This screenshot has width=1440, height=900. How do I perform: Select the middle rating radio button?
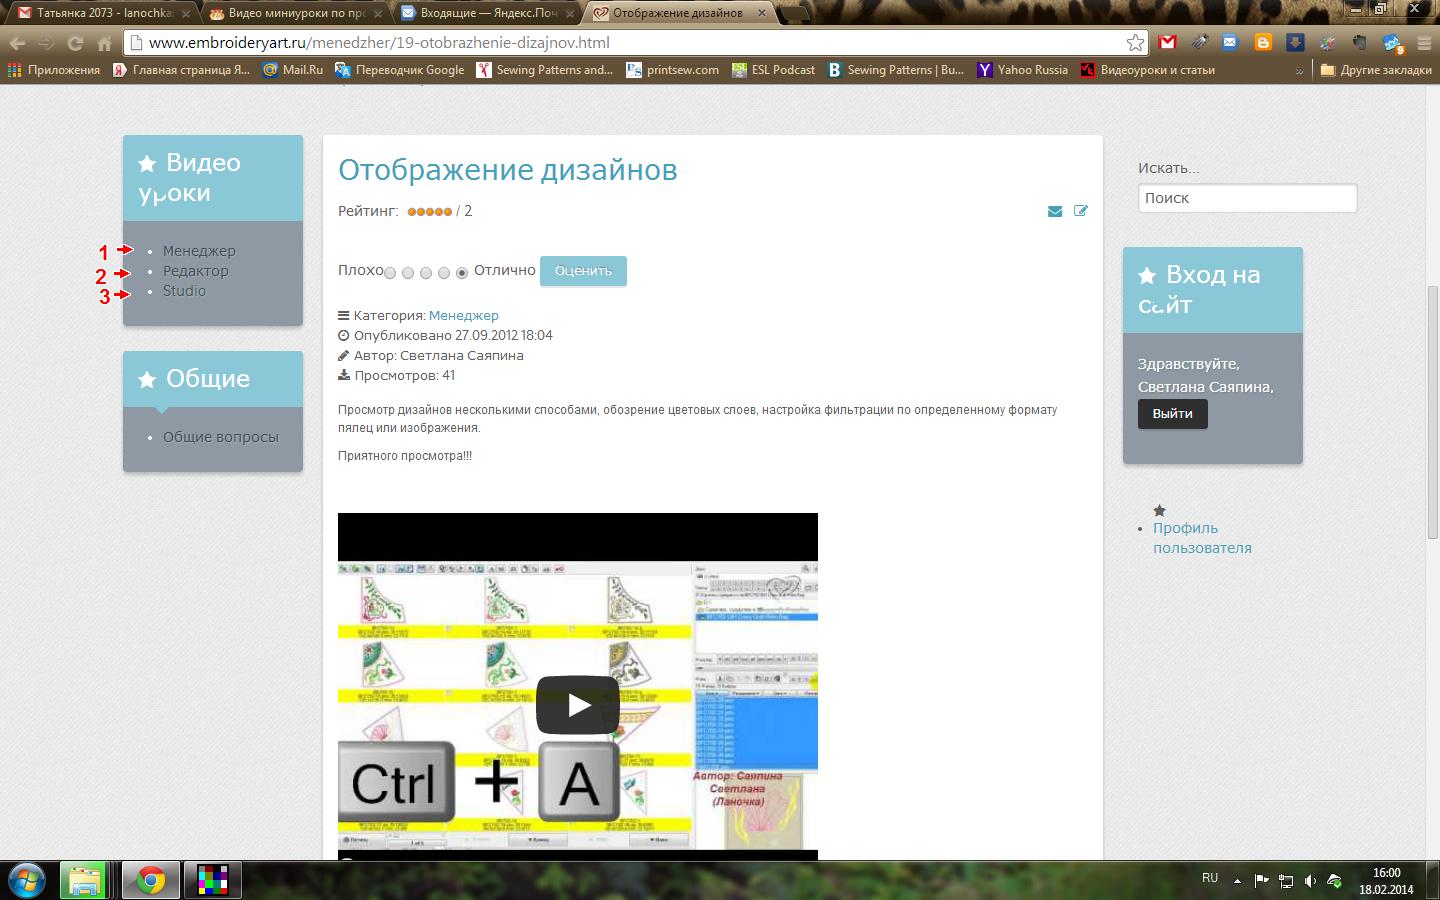pyautogui.click(x=426, y=273)
